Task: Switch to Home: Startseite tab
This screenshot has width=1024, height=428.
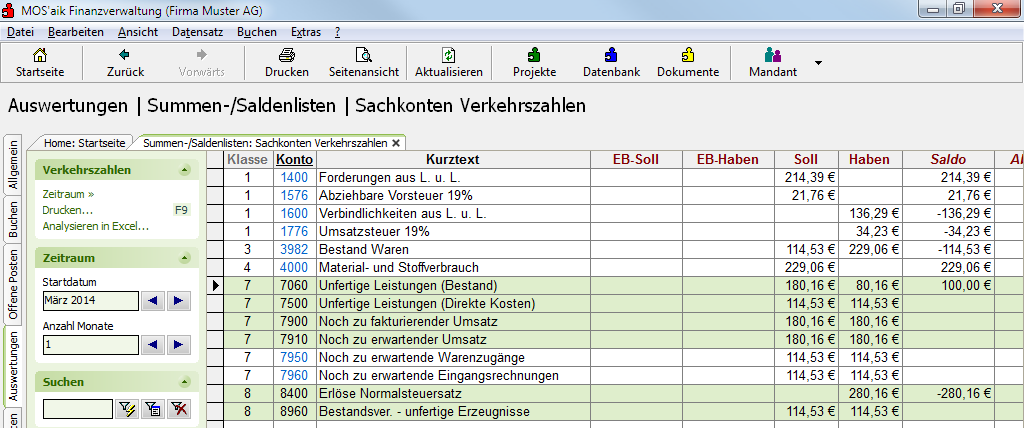Action: click(x=83, y=142)
